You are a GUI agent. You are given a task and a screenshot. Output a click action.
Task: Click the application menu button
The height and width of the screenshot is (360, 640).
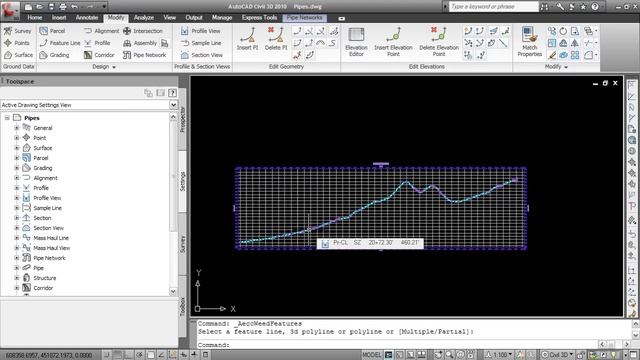pyautogui.click(x=9, y=10)
